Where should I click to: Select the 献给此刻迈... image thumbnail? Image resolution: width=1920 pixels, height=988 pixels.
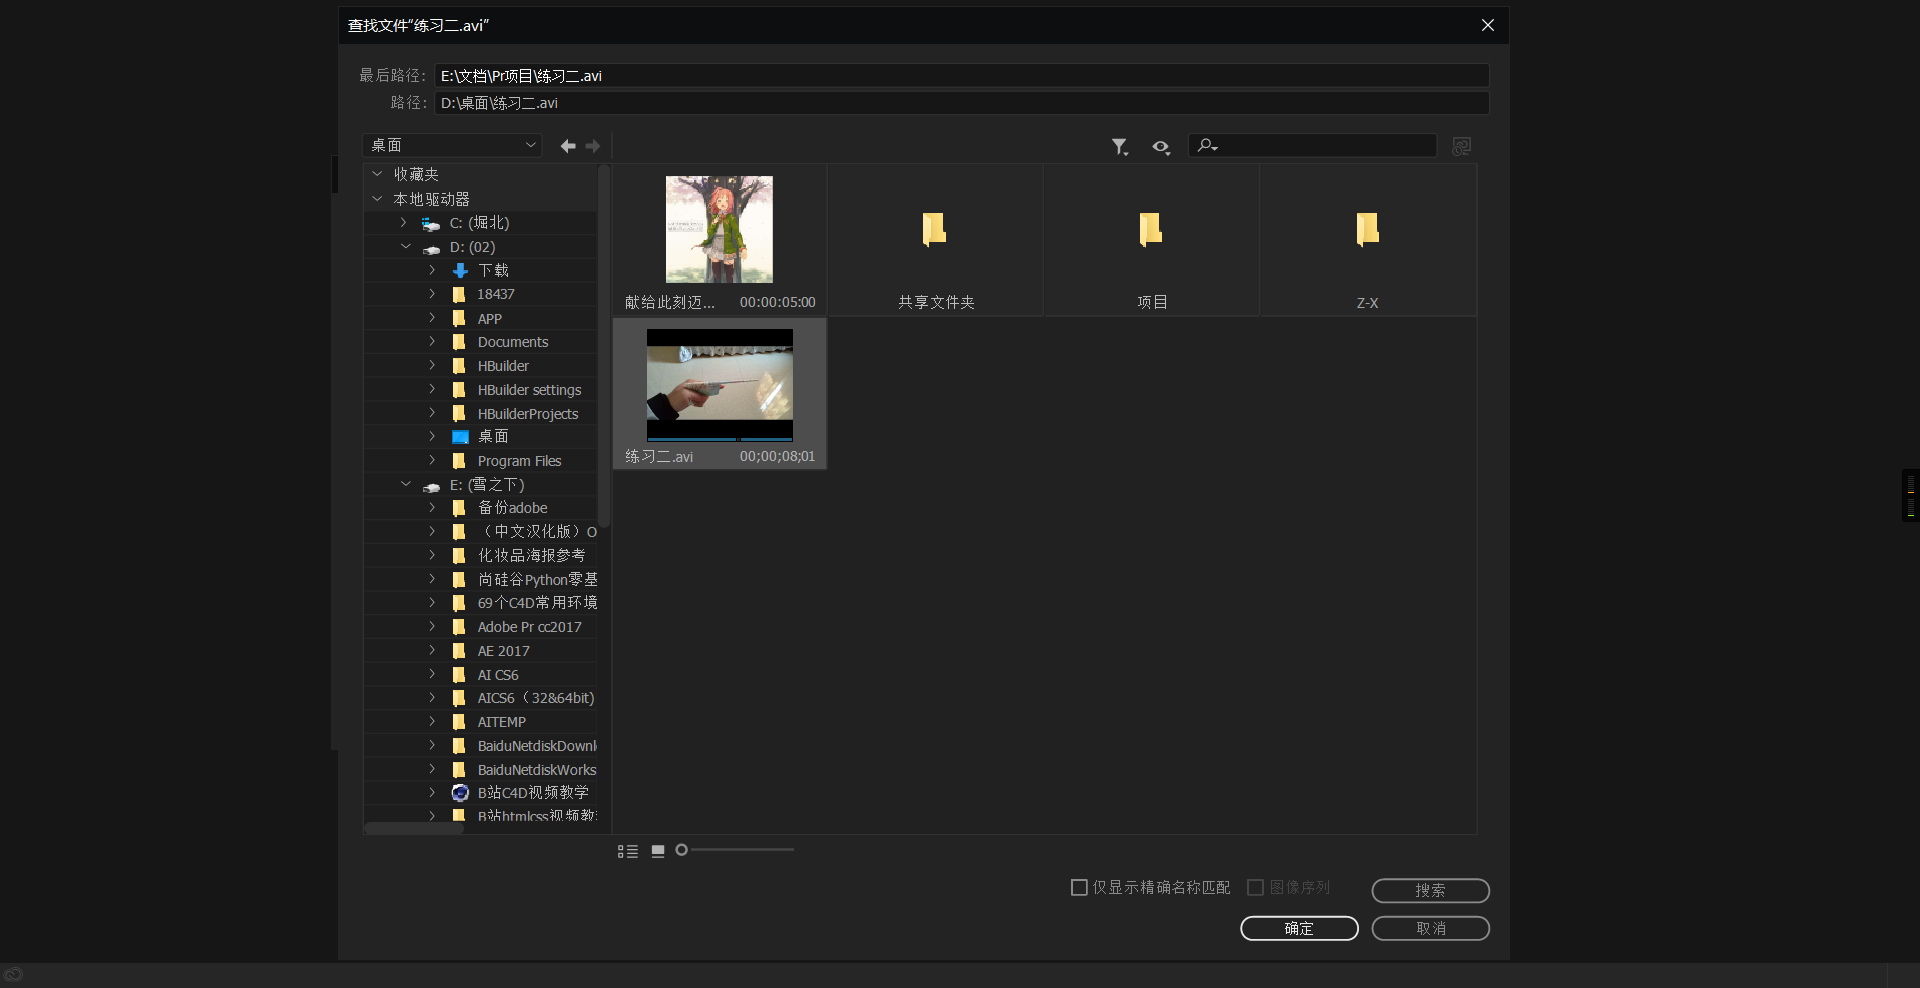(x=719, y=229)
